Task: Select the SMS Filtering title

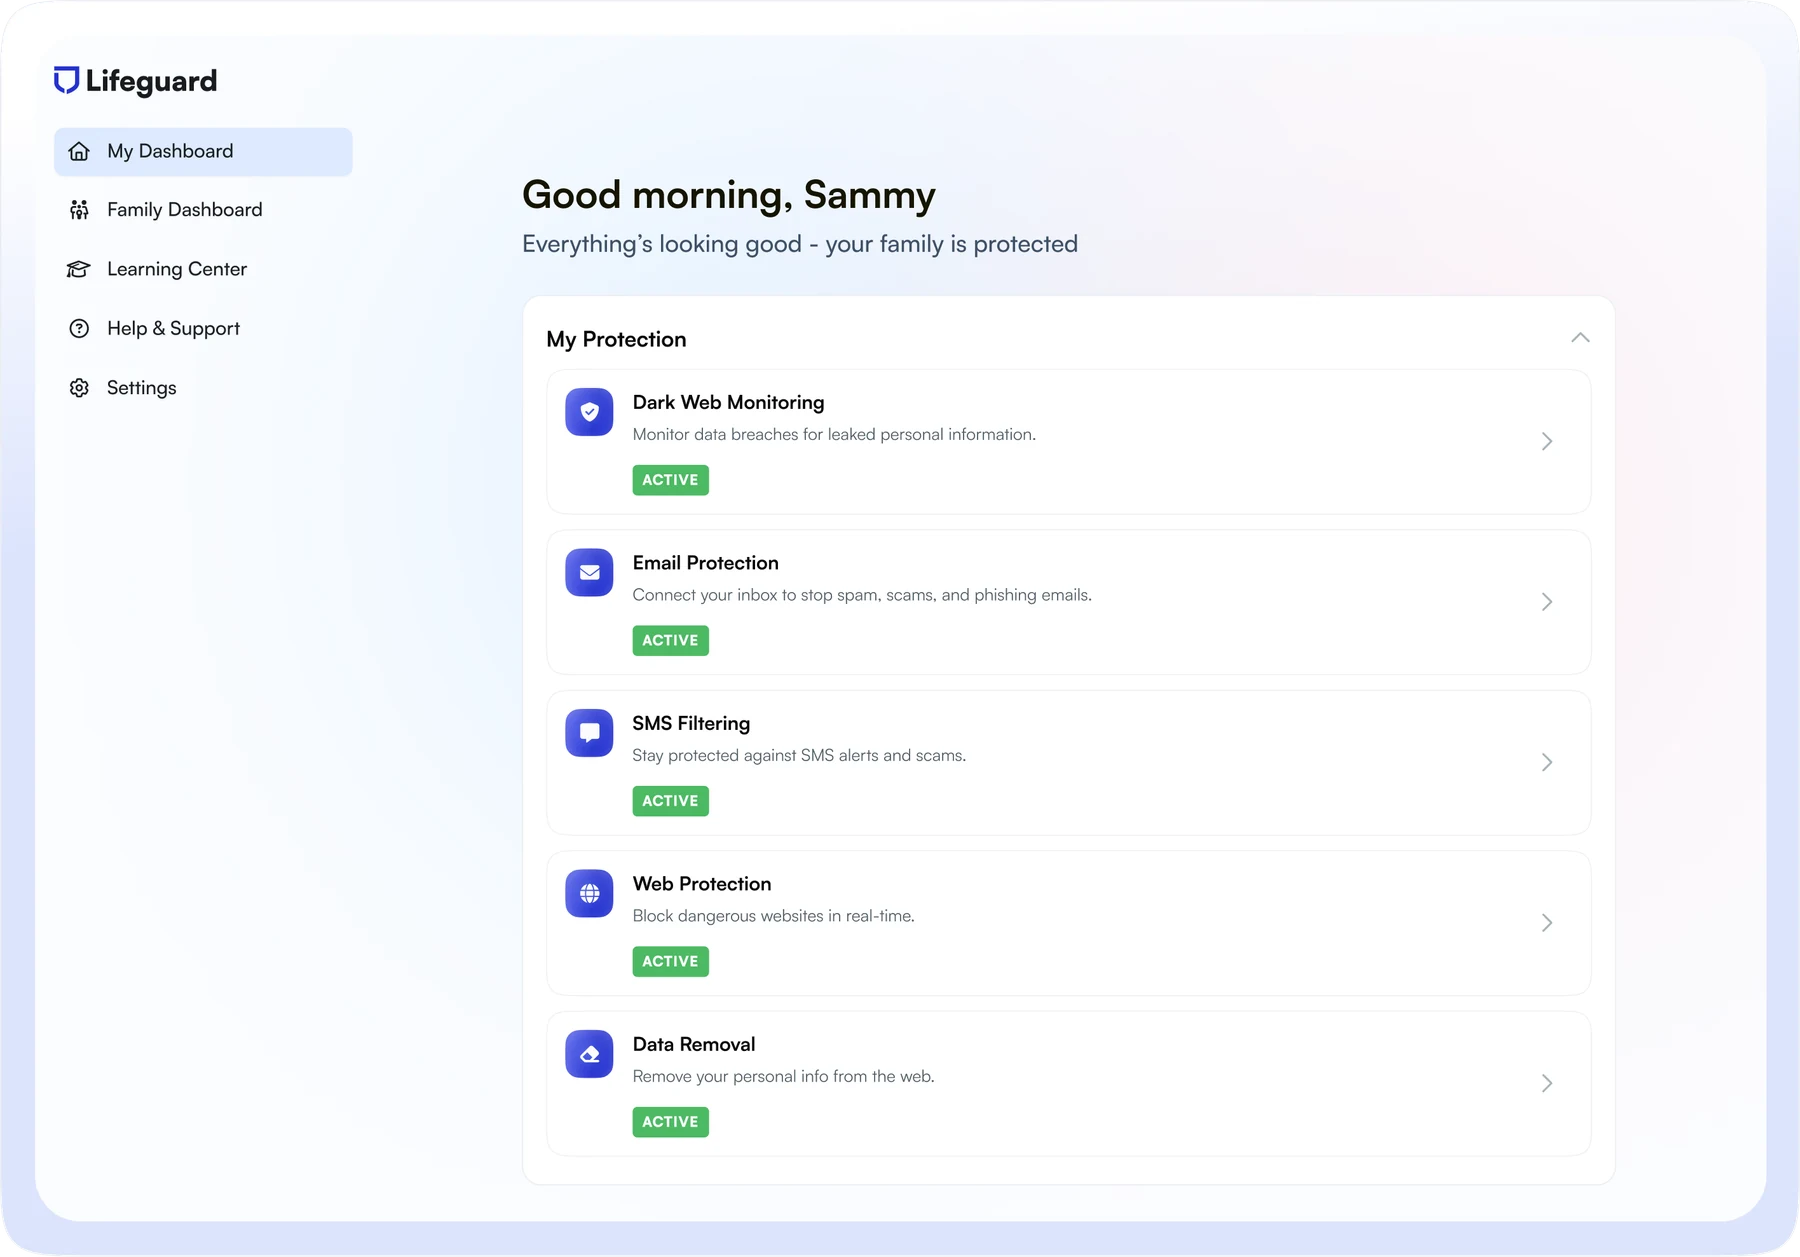Action: coord(691,723)
